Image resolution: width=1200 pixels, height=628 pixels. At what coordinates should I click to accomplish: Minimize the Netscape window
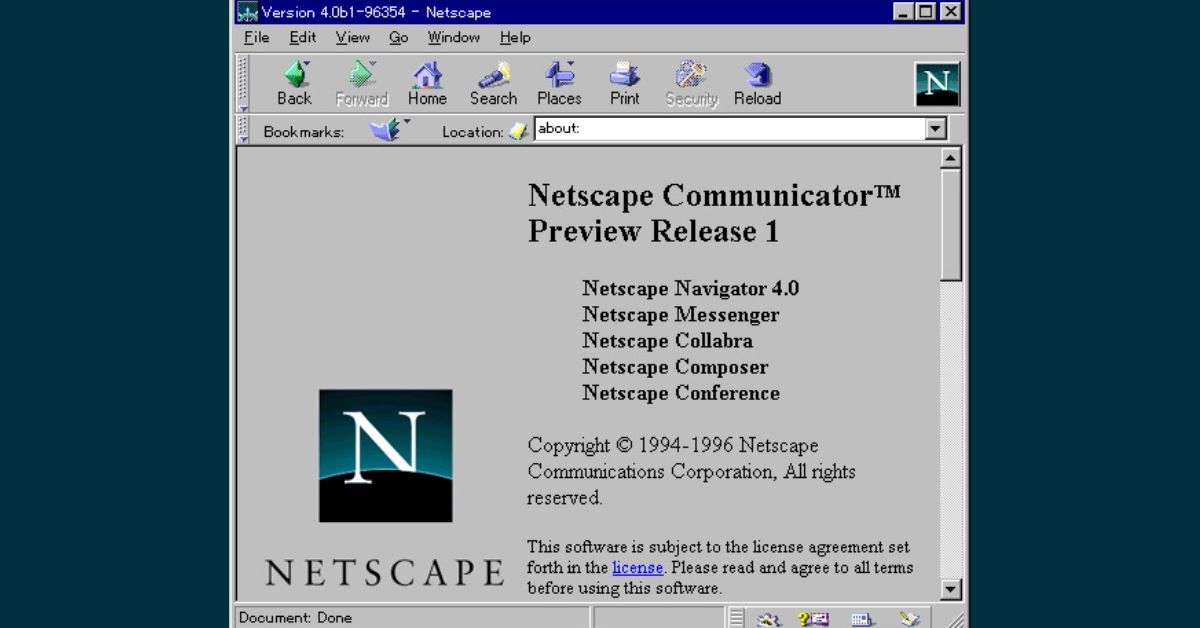(903, 12)
